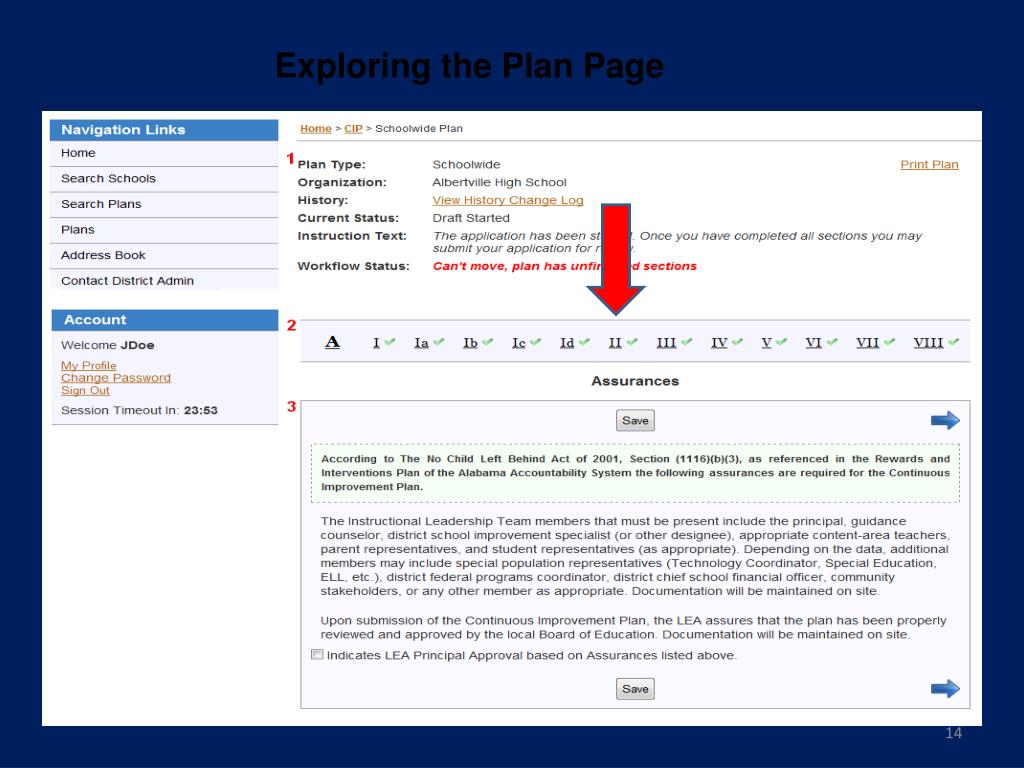
Task: Open section Ib tab
Action: [x=470, y=343]
